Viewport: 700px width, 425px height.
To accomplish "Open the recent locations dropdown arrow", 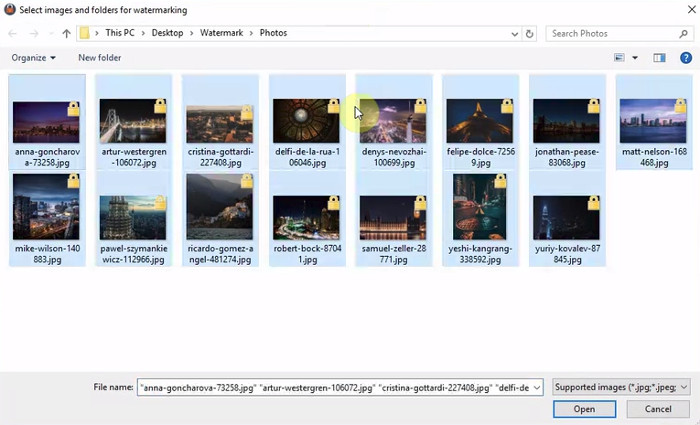I will (x=49, y=33).
